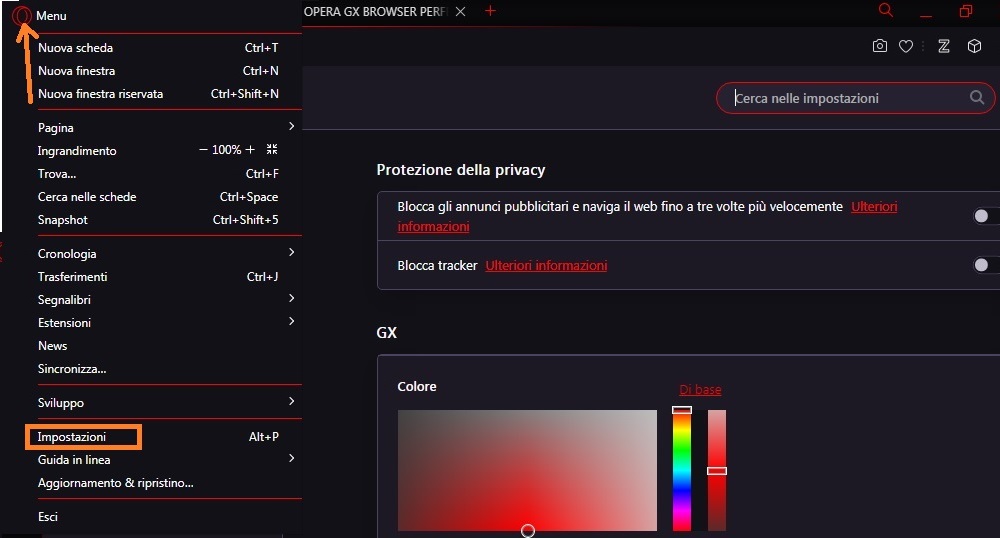Viewport: 1000px width, 538px height.
Task: Click the GX section heading
Action: [386, 332]
